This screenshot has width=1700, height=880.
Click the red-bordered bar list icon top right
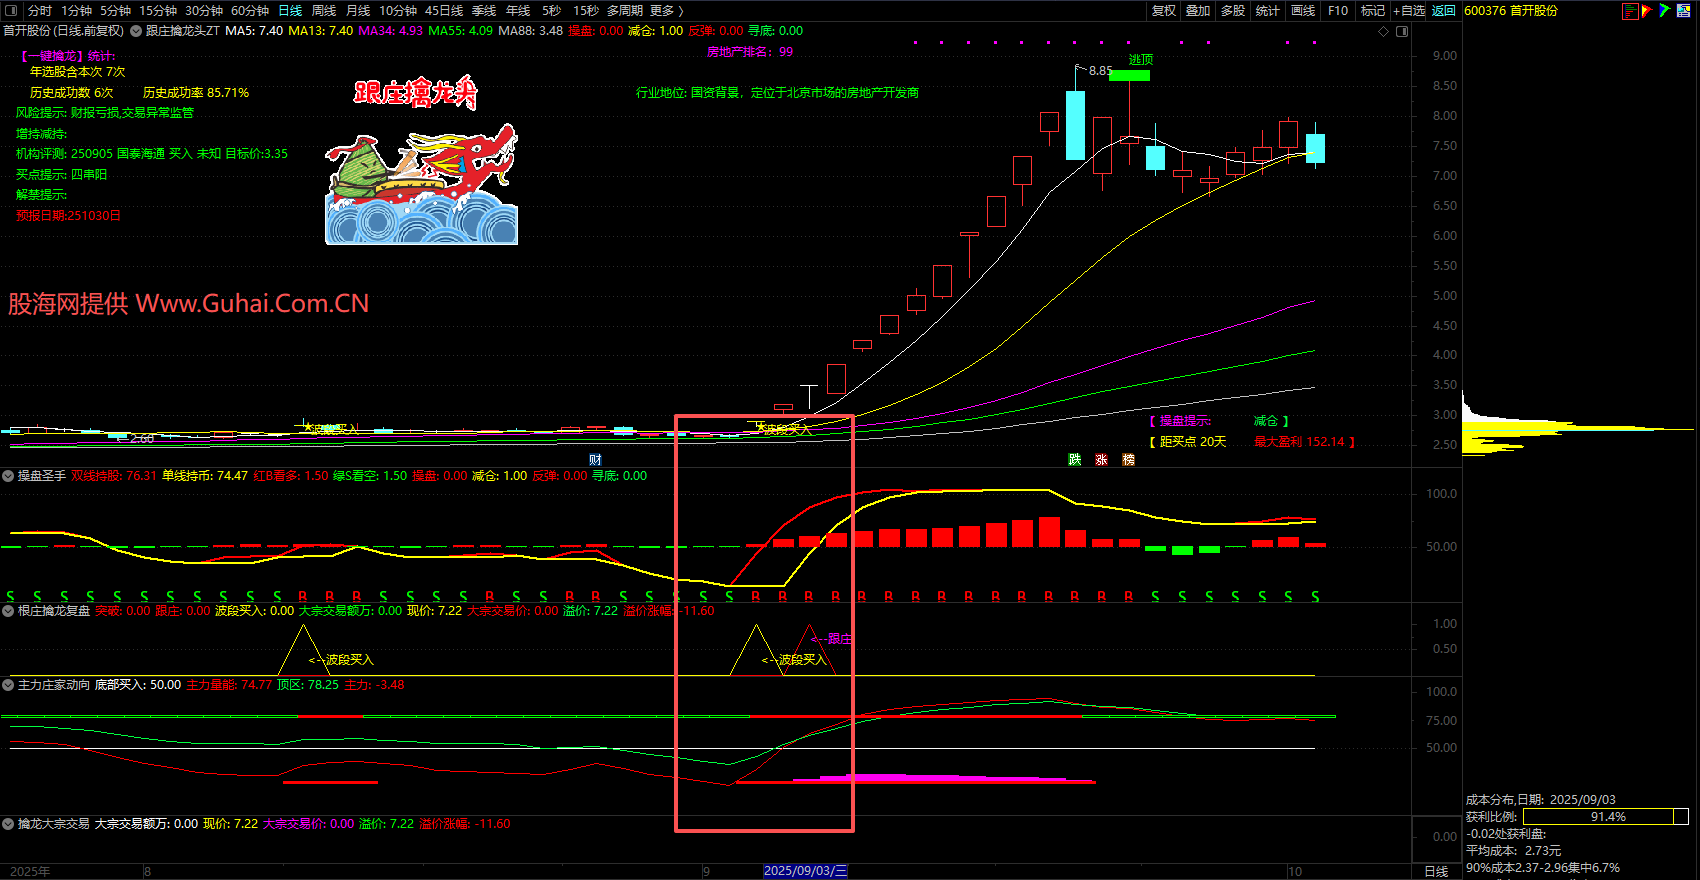[1630, 11]
